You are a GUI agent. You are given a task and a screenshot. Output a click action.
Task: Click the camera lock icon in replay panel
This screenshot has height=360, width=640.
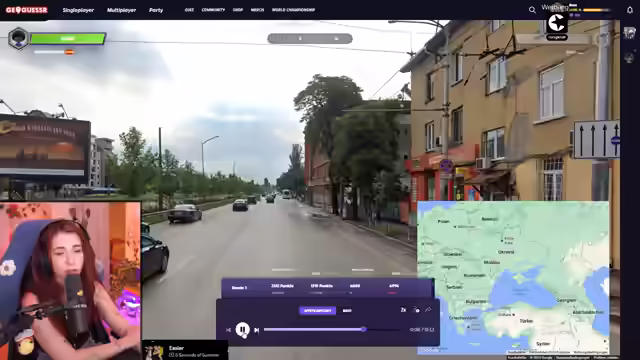point(416,310)
